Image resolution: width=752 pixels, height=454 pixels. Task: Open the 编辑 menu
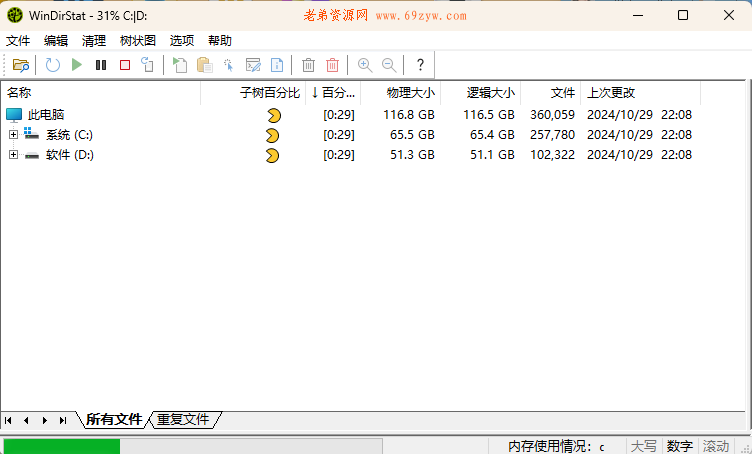[56, 41]
